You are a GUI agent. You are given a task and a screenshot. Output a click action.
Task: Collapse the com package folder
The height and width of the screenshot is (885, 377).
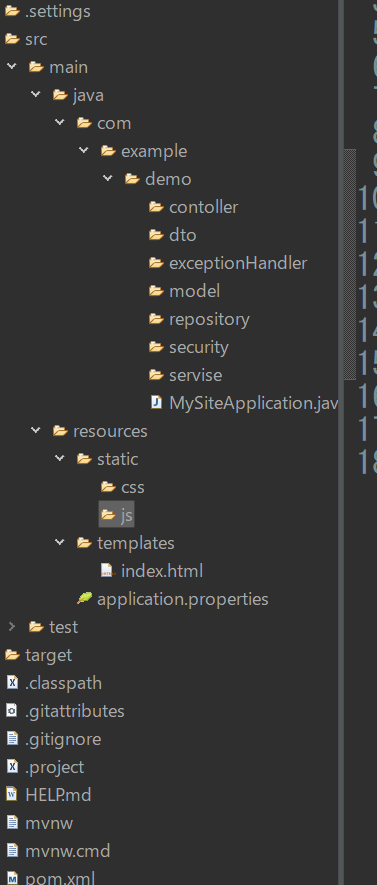coord(60,122)
